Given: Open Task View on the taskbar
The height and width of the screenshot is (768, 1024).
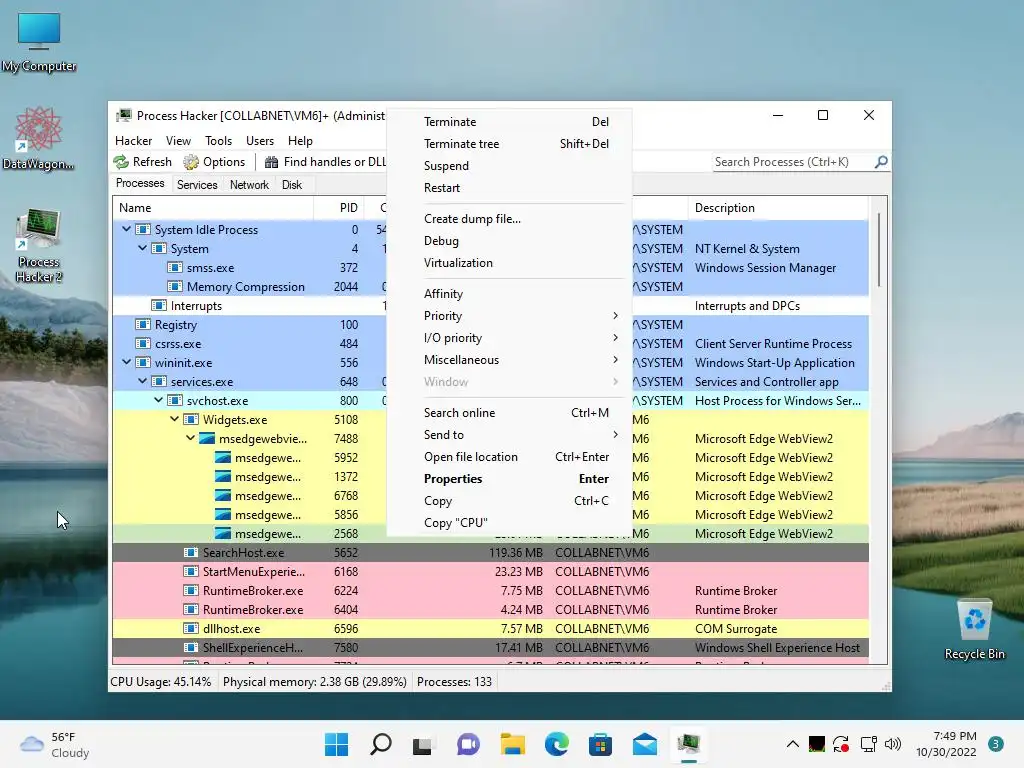Looking at the screenshot, I should coord(423,744).
